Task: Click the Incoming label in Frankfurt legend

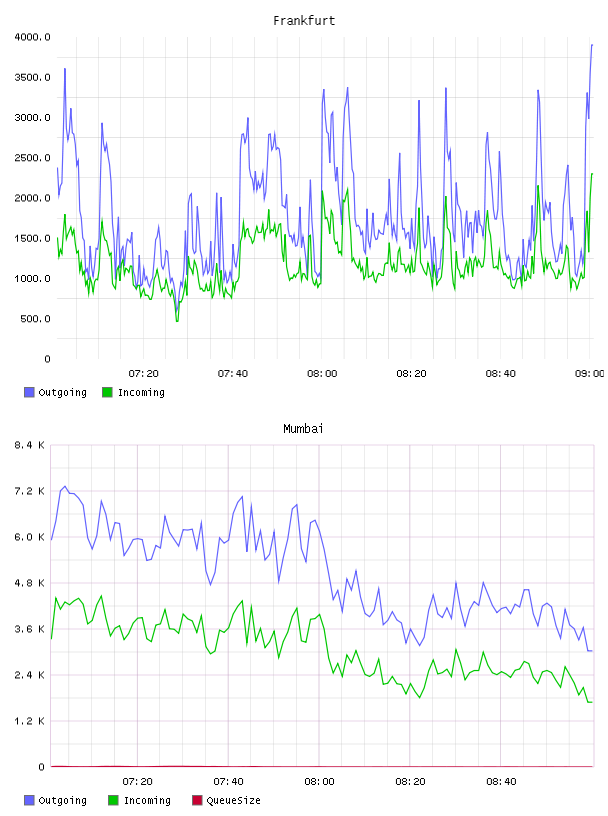Action: click(142, 392)
